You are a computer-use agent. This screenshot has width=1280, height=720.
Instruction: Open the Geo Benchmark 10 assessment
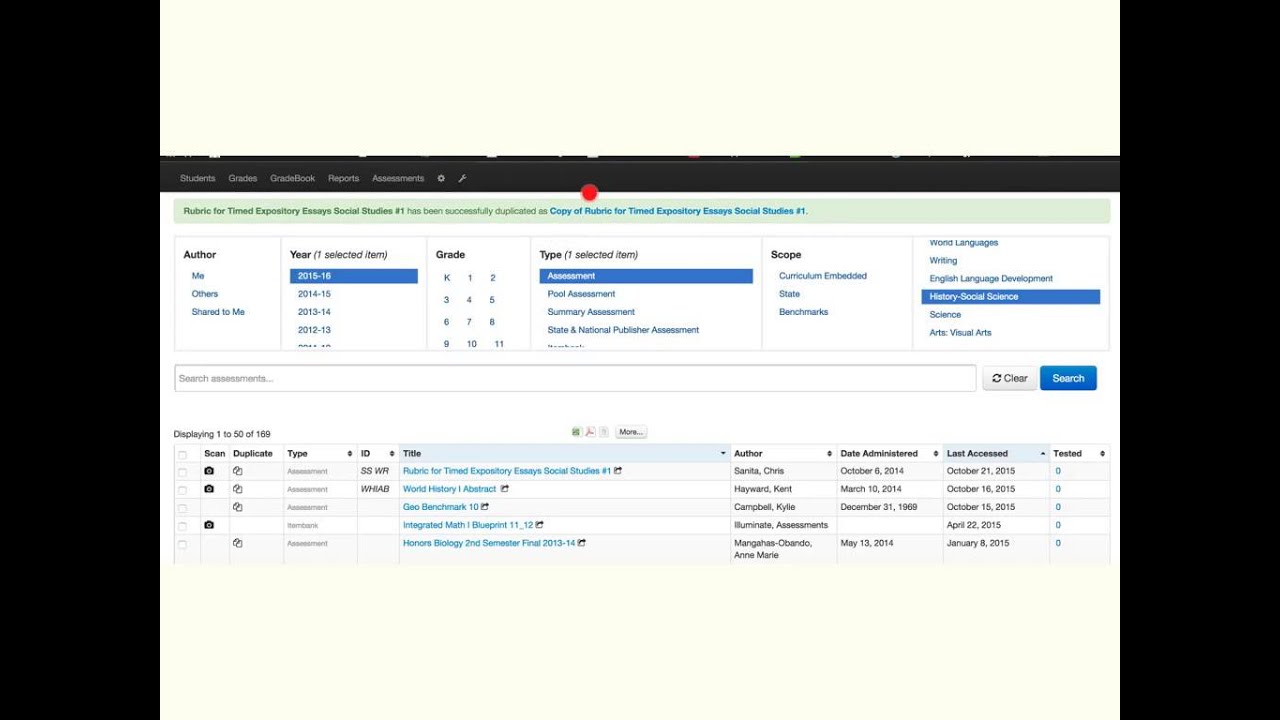pos(440,507)
